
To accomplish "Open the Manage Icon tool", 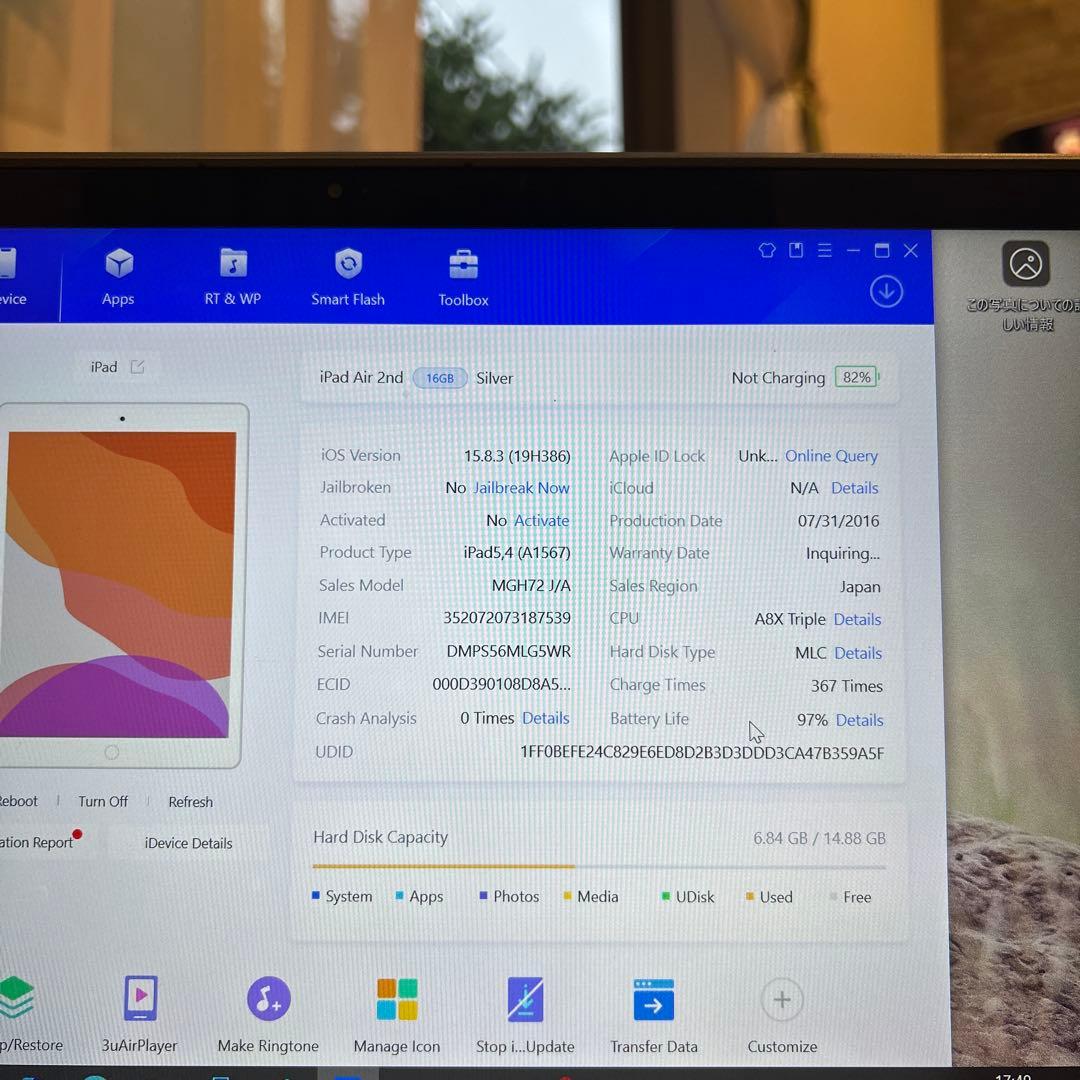I will click(x=397, y=999).
